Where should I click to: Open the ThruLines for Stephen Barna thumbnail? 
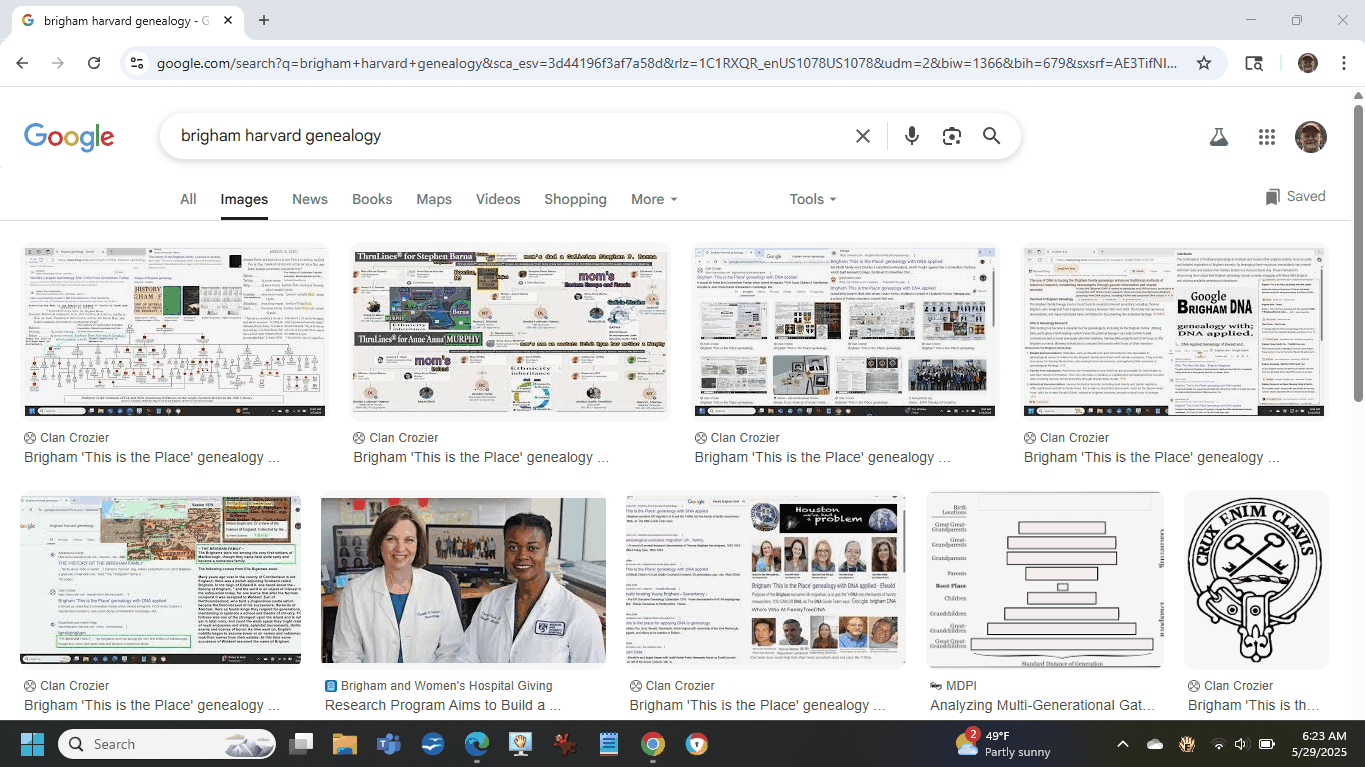[510, 331]
